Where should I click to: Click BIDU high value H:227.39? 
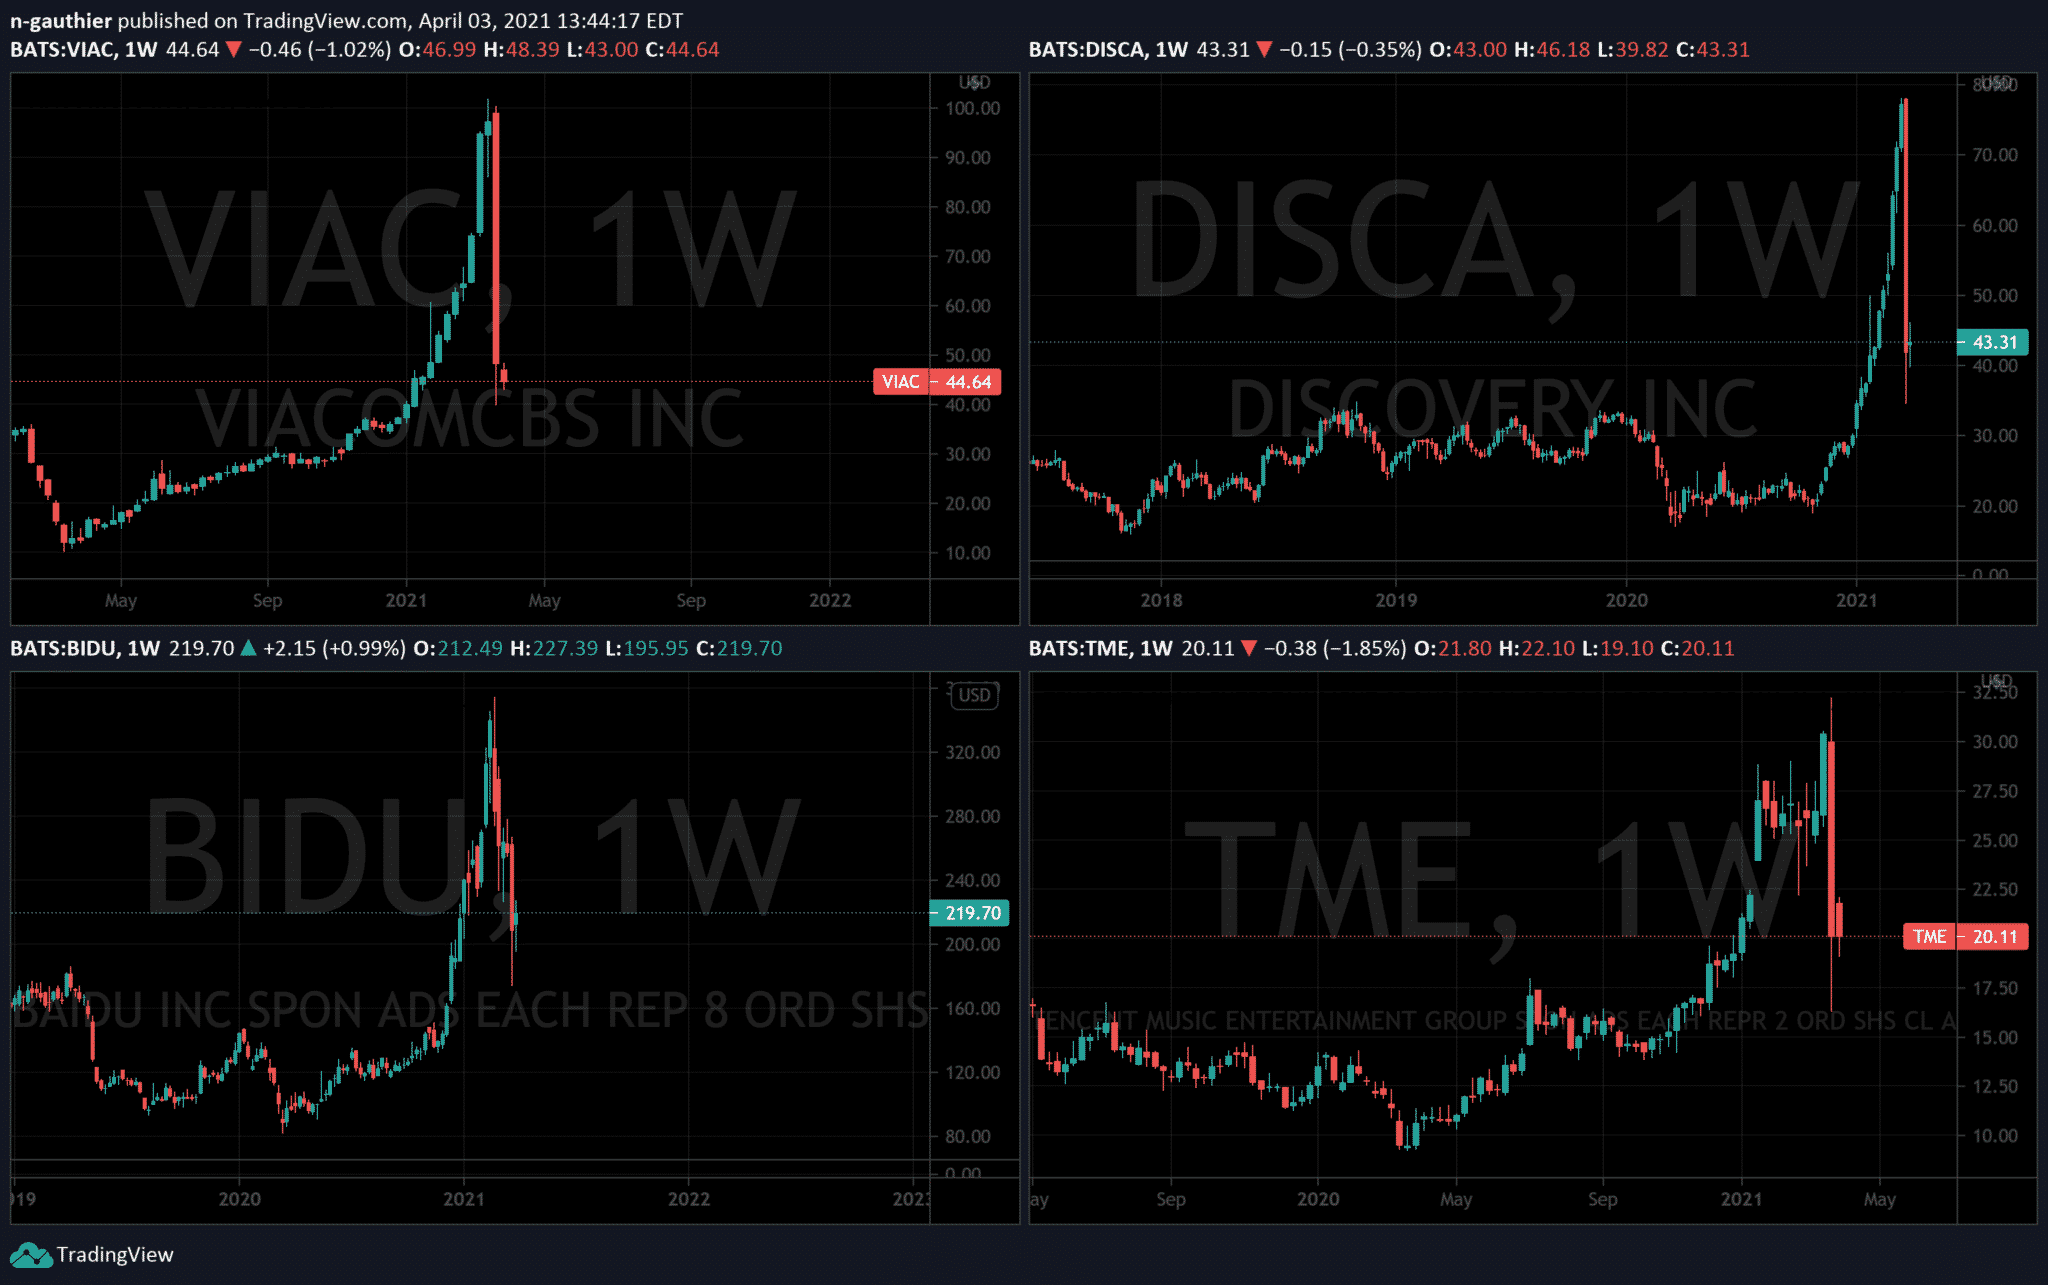click(x=554, y=649)
